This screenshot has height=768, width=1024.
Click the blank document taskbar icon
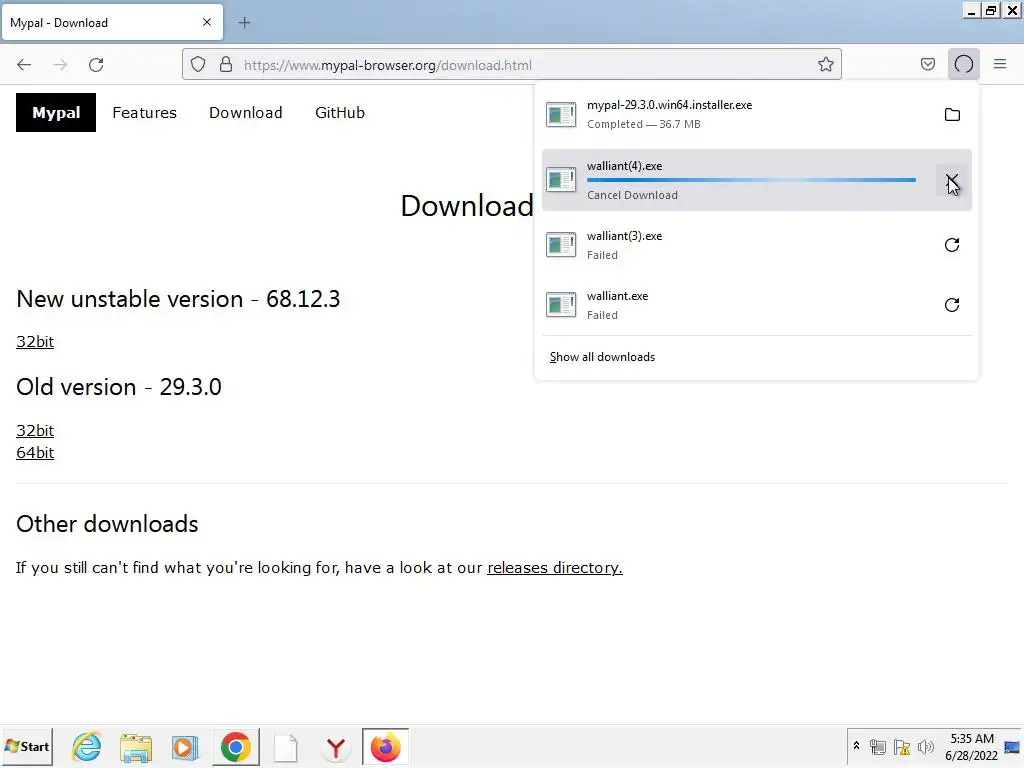point(285,748)
